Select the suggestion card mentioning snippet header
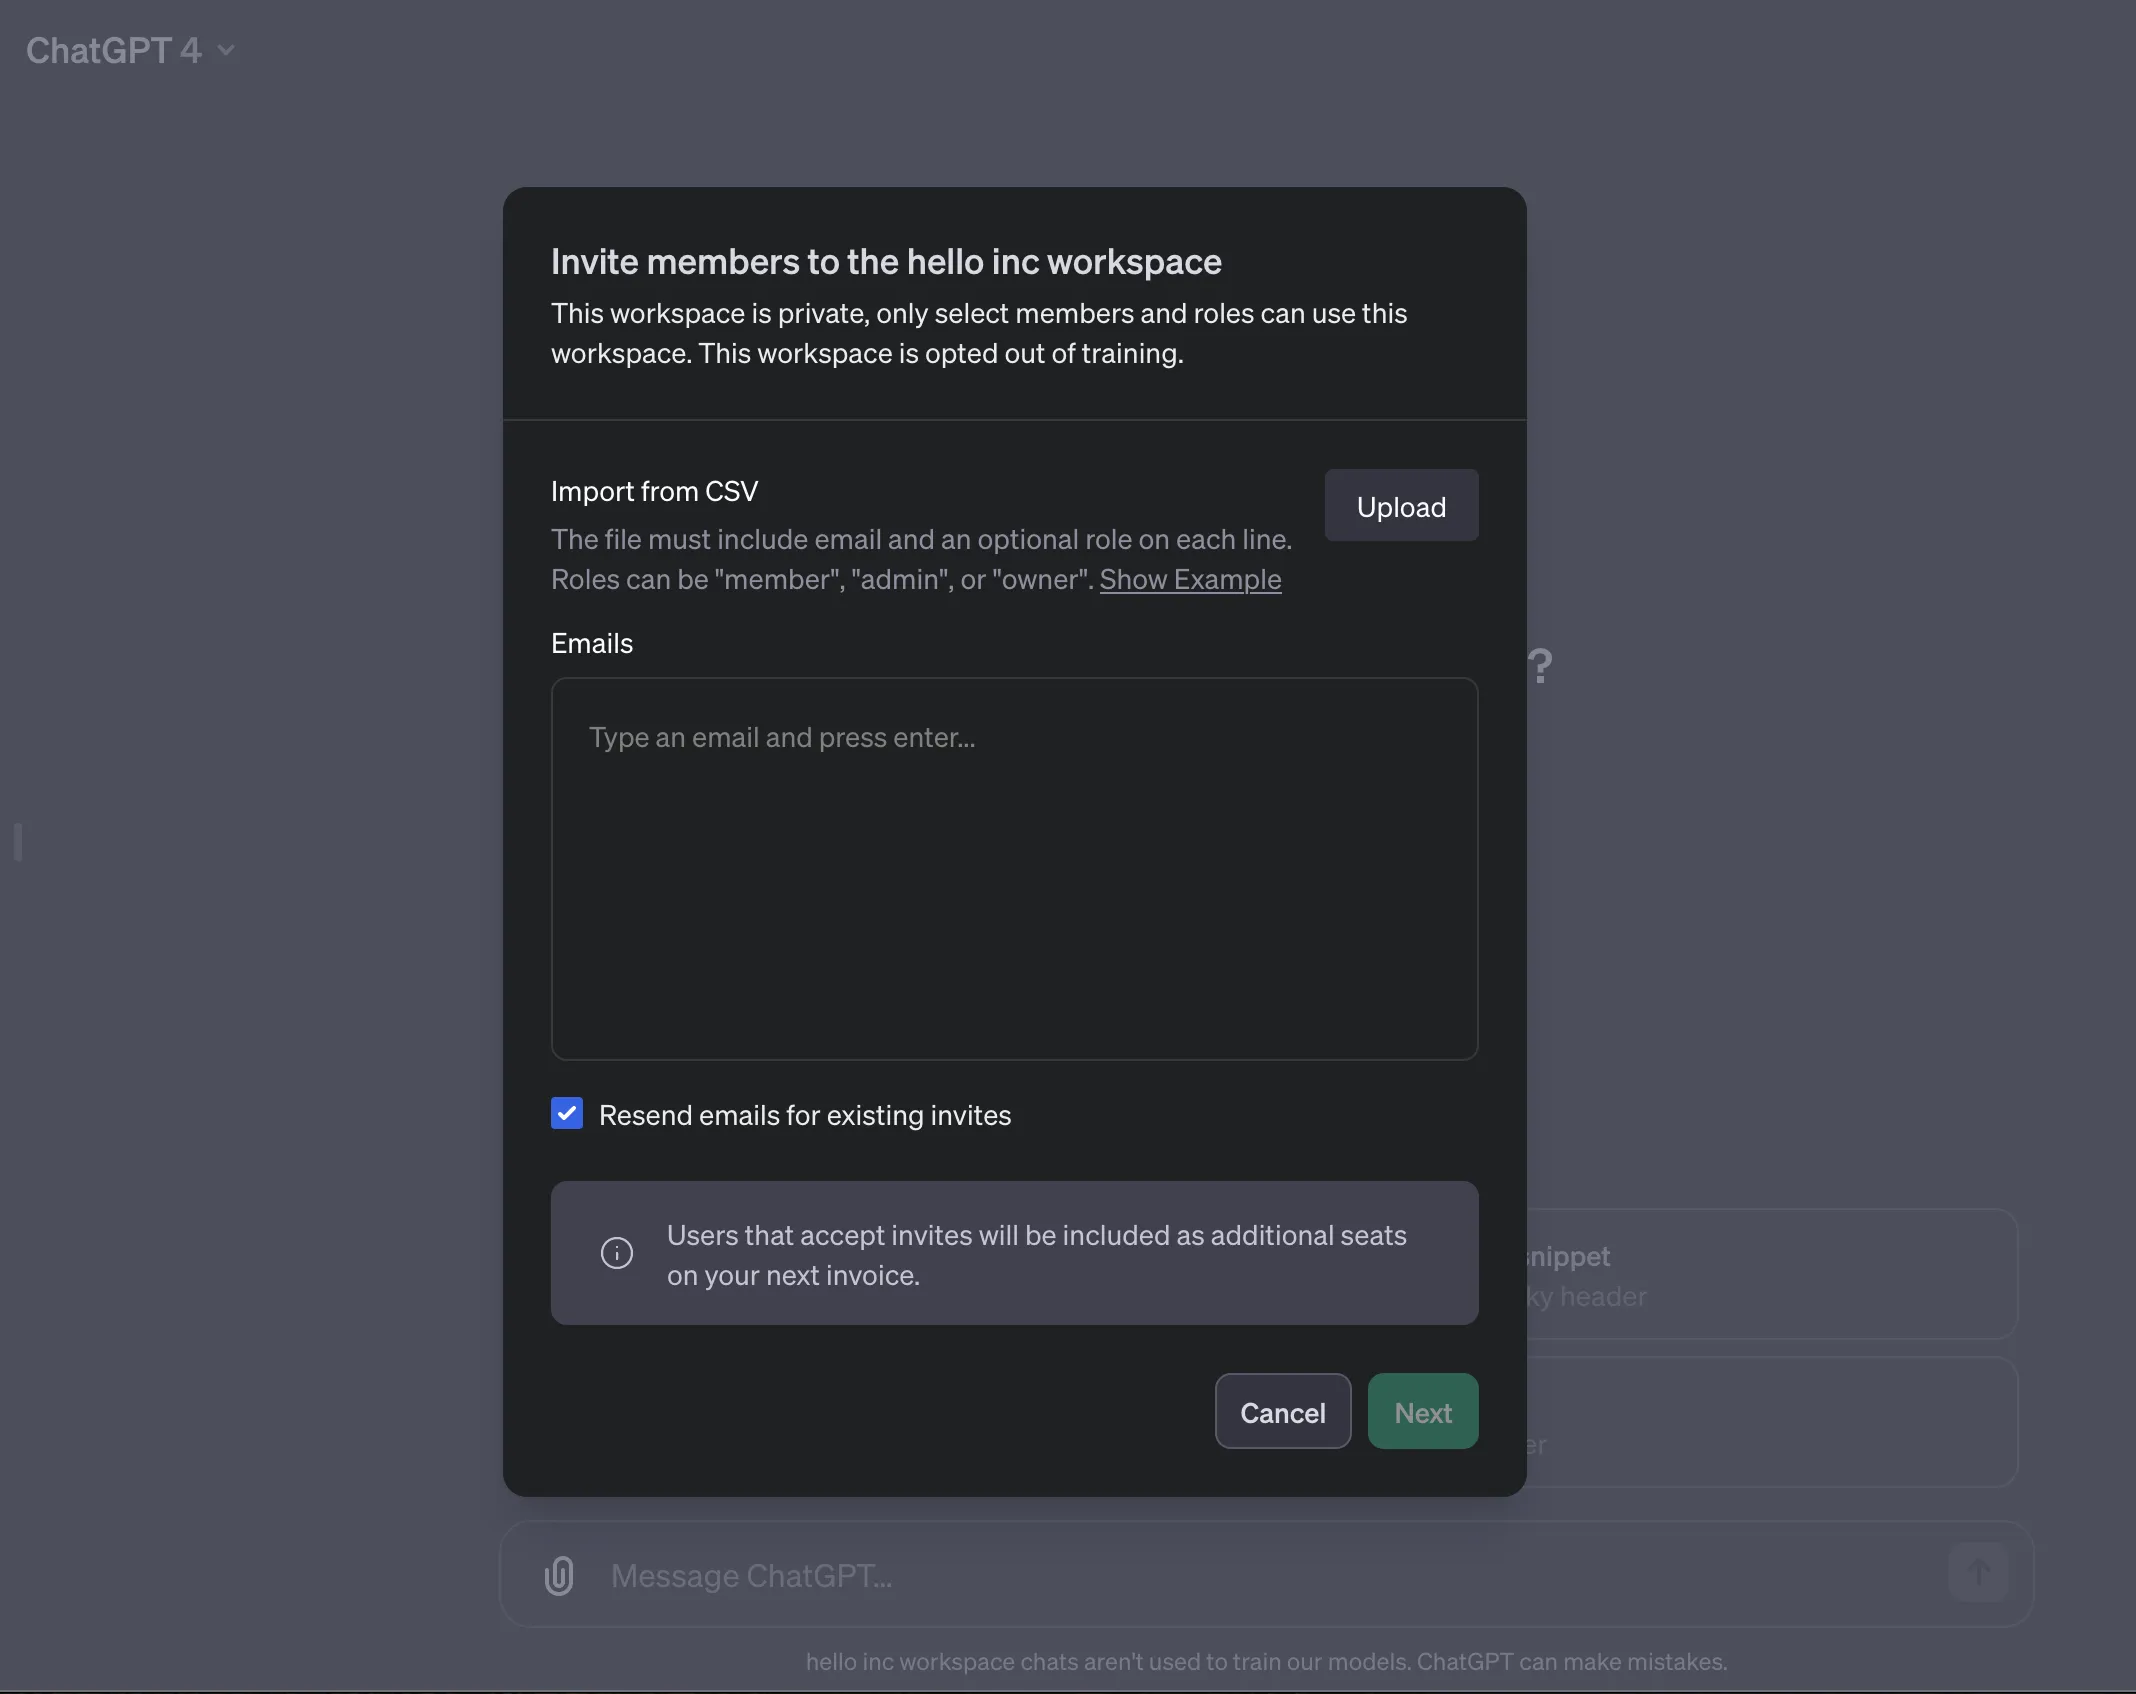2136x1694 pixels. (1770, 1275)
